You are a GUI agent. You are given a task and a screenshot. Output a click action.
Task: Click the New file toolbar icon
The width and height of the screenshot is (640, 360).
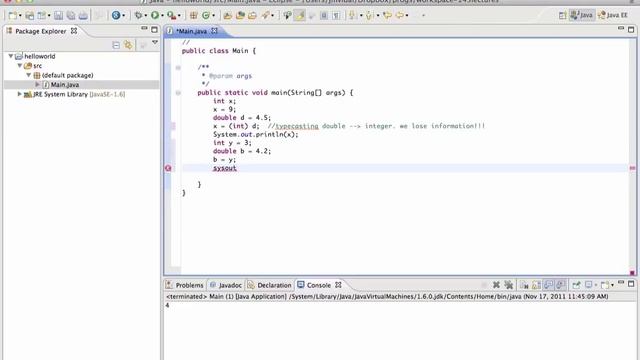click(13, 16)
